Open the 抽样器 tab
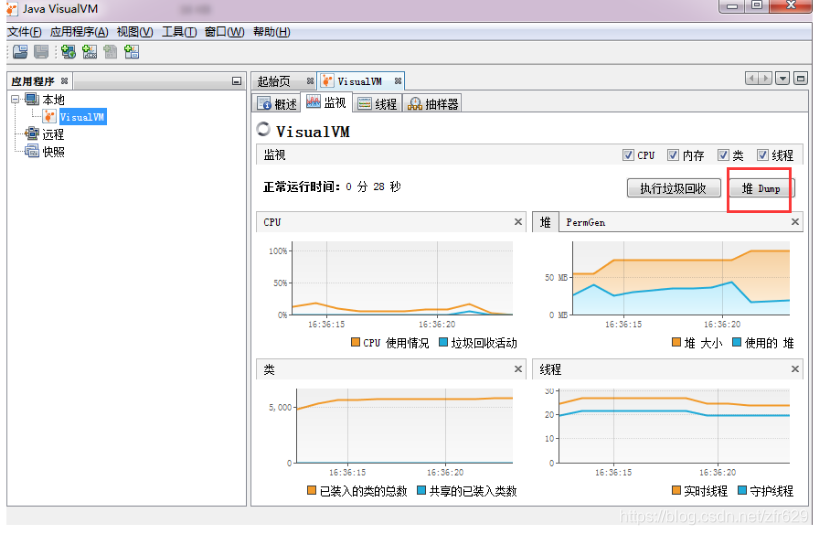 (432, 104)
